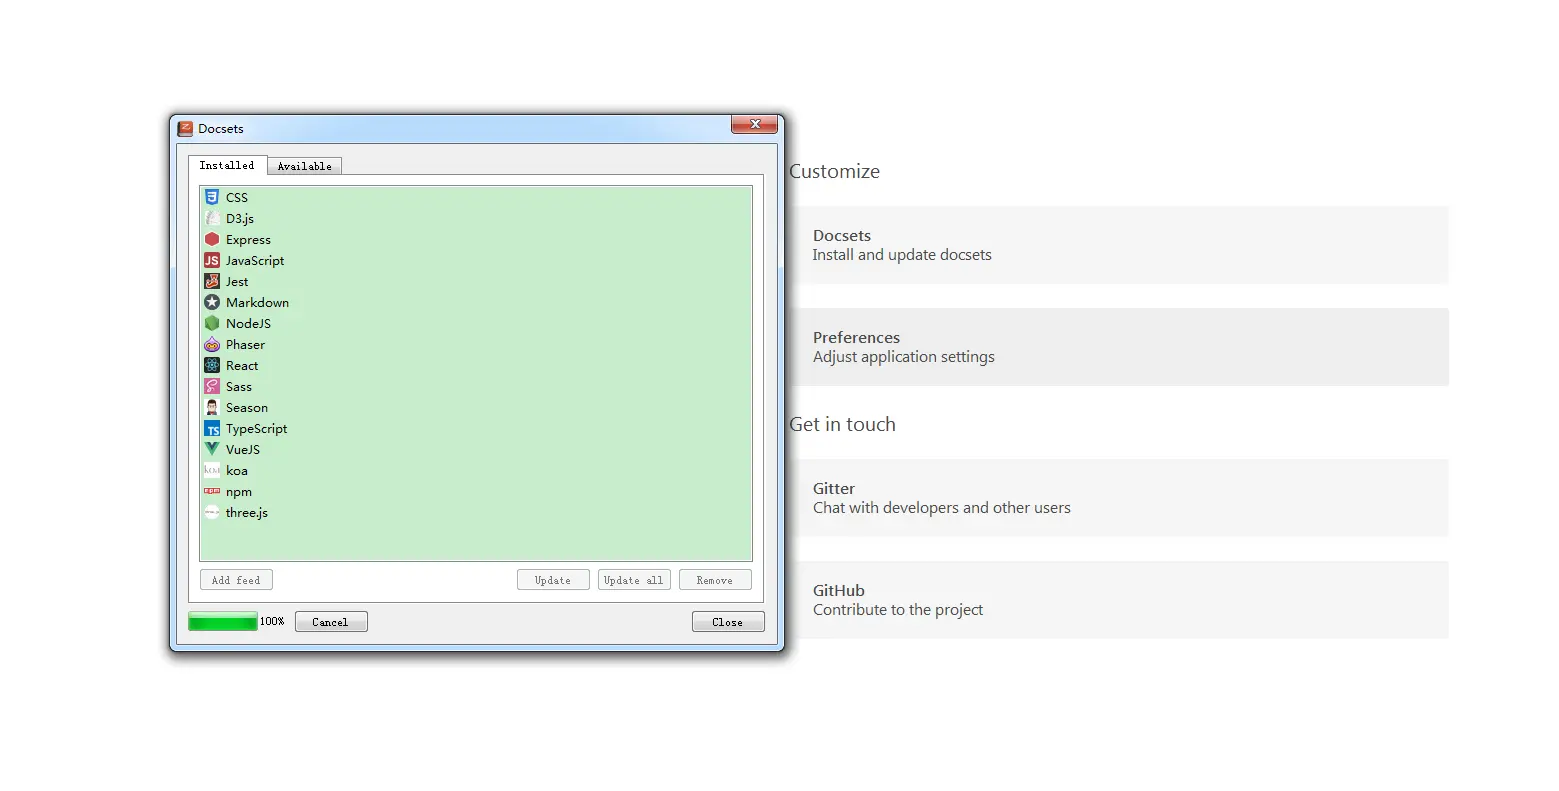Click the NodeJS green hexagon icon
The image size is (1559, 791).
pos(212,323)
